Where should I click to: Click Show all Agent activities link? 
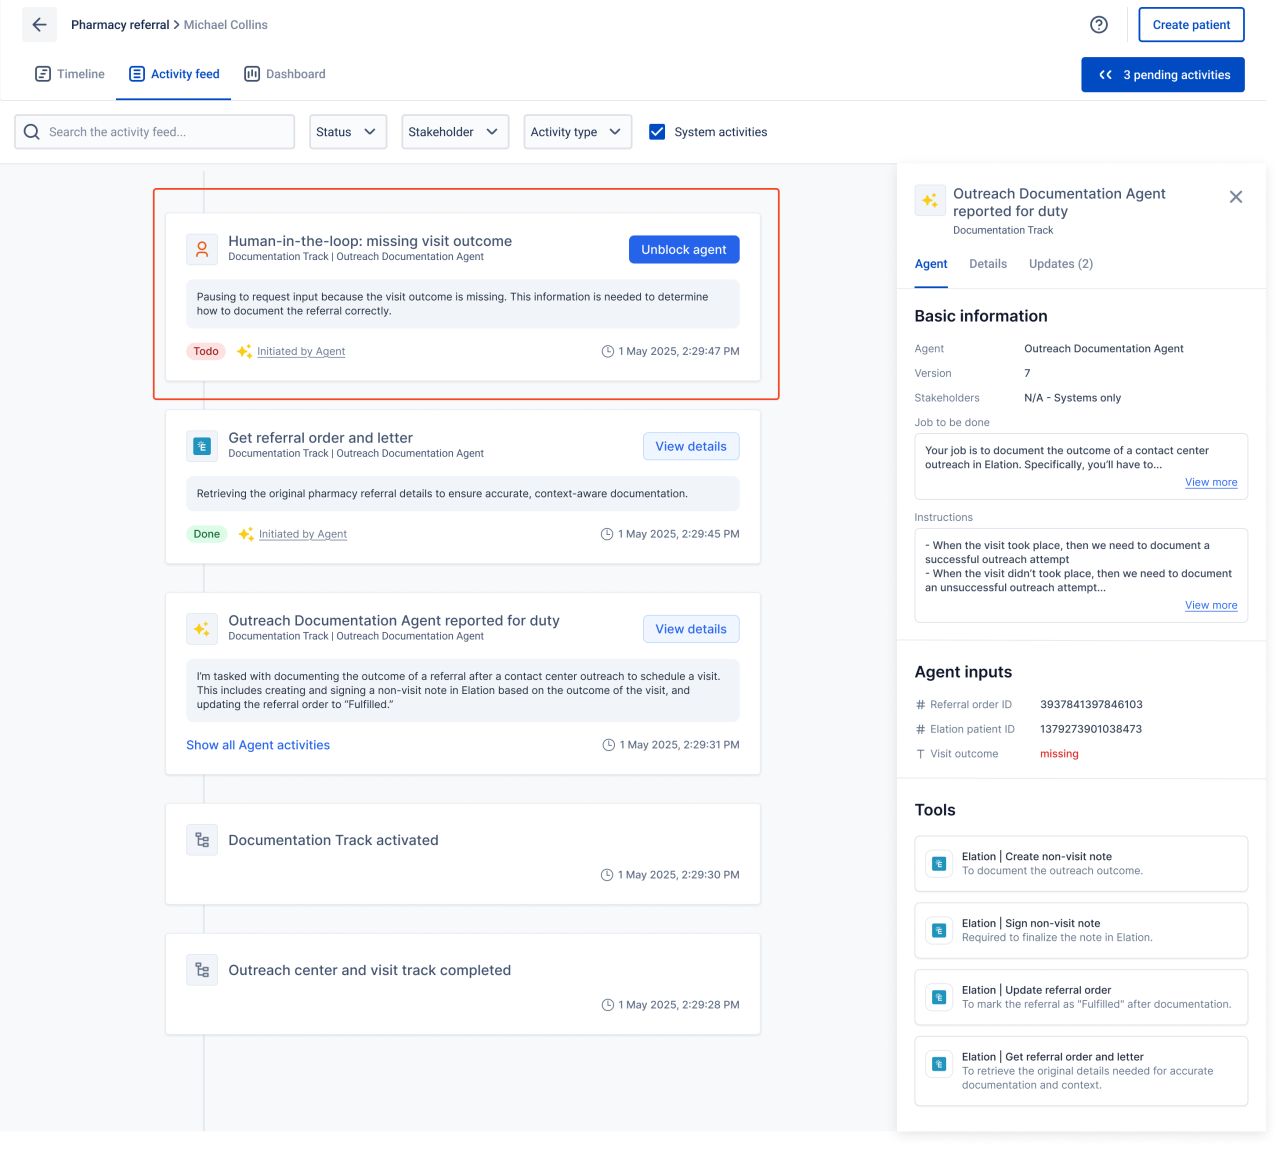258,745
